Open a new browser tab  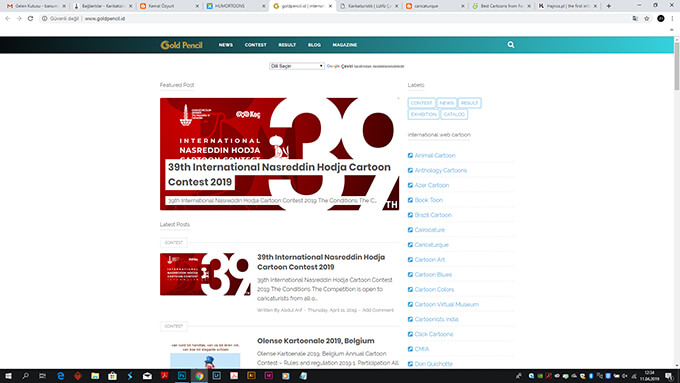pyautogui.click(x=608, y=6)
